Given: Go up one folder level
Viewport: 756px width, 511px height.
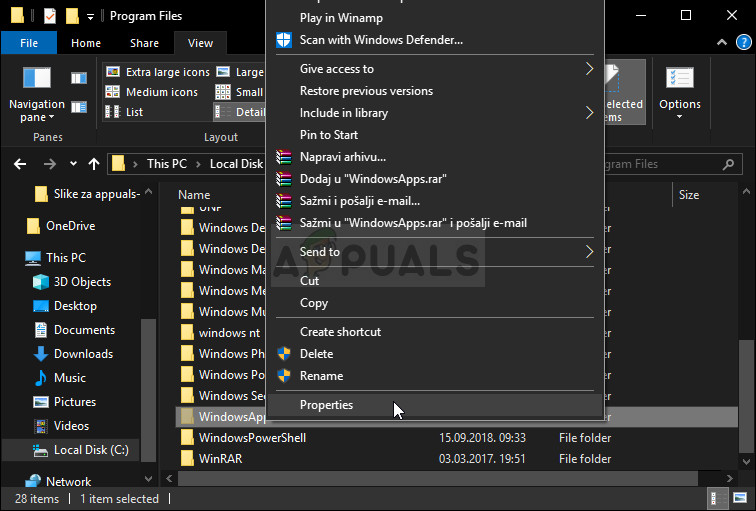Looking at the screenshot, I should click(94, 164).
